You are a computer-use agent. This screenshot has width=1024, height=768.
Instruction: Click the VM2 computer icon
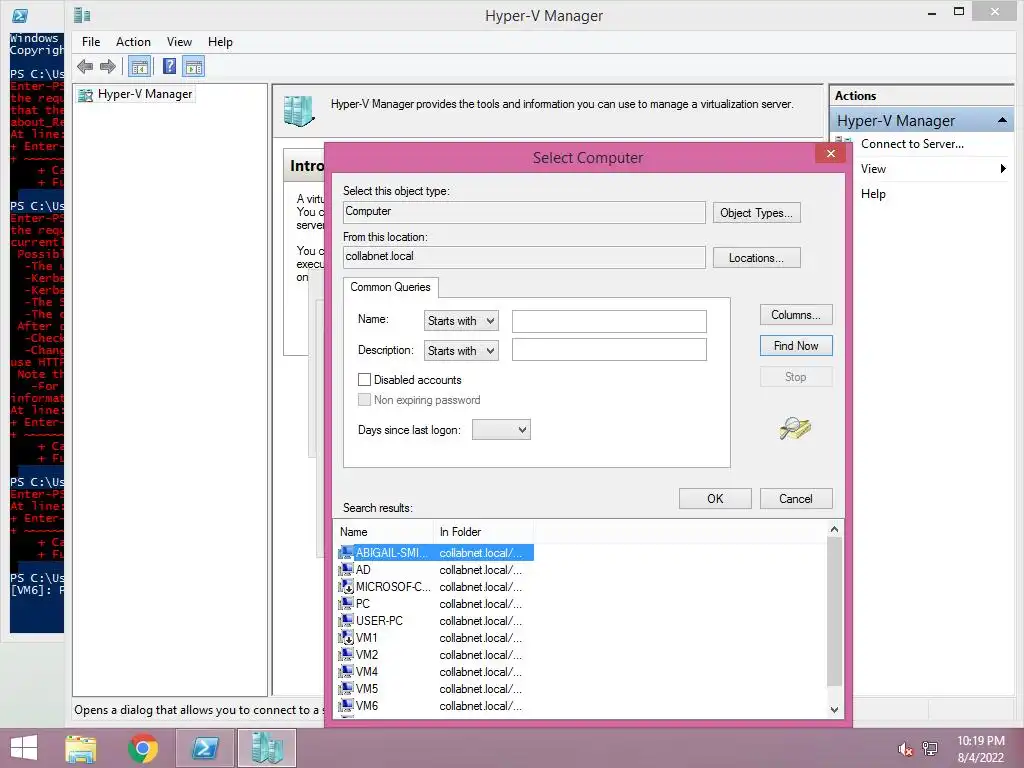pos(346,654)
